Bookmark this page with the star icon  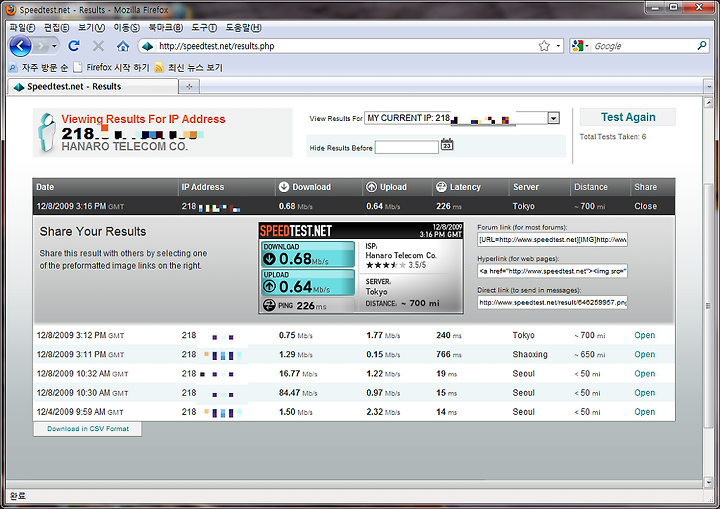pos(544,46)
